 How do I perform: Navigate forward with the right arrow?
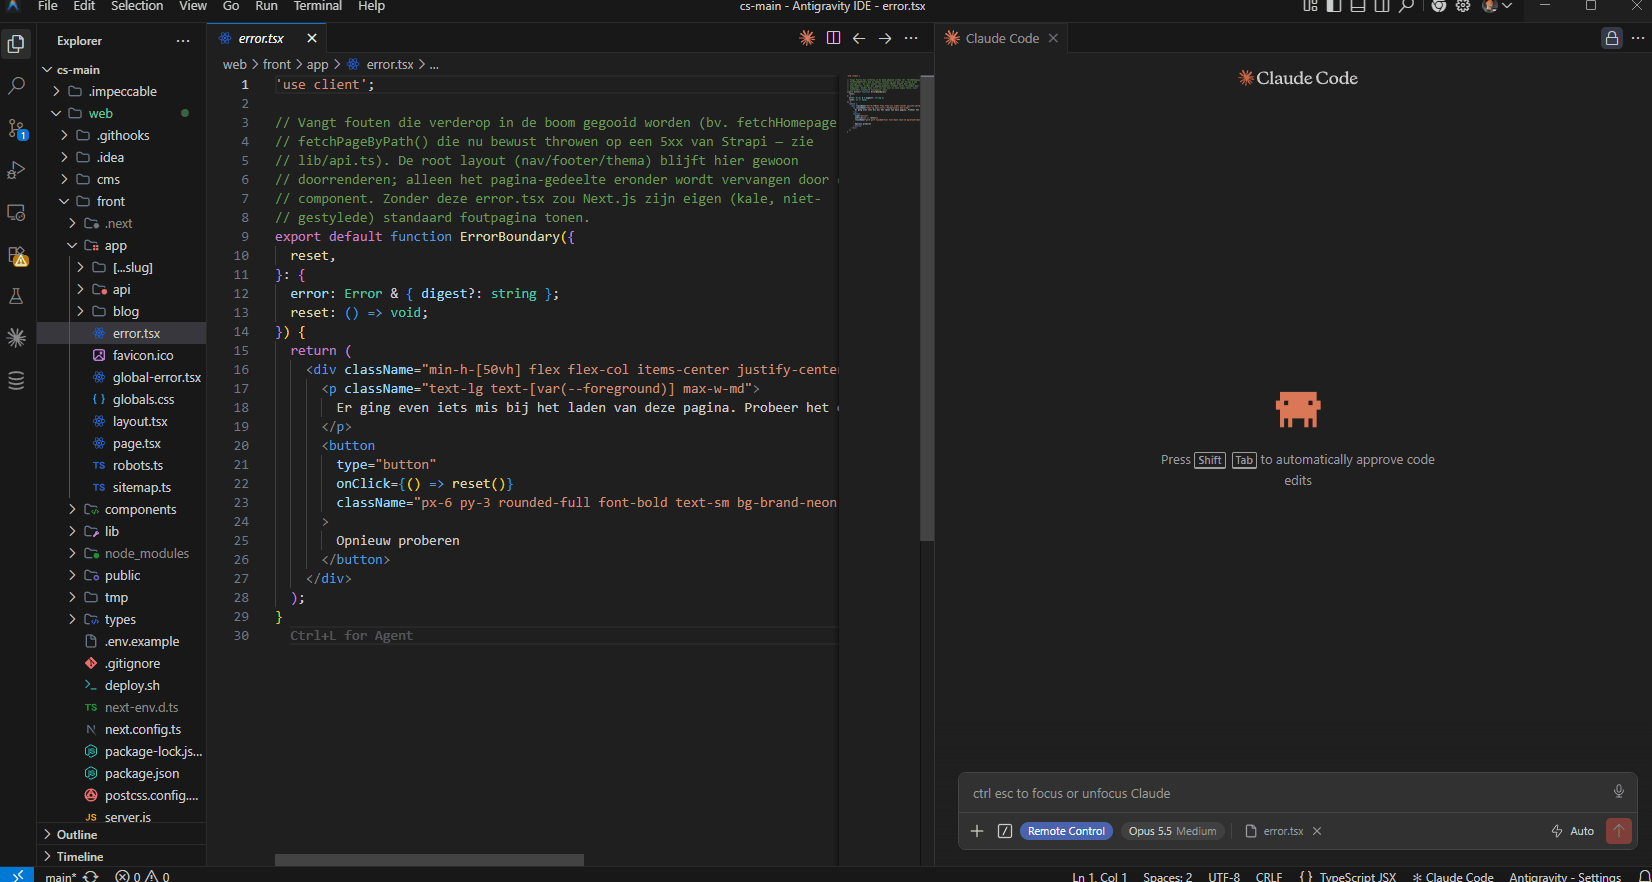tap(885, 38)
